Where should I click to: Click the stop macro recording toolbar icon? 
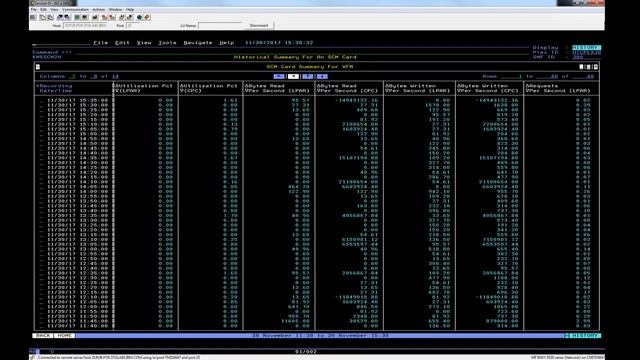pos(112,17)
